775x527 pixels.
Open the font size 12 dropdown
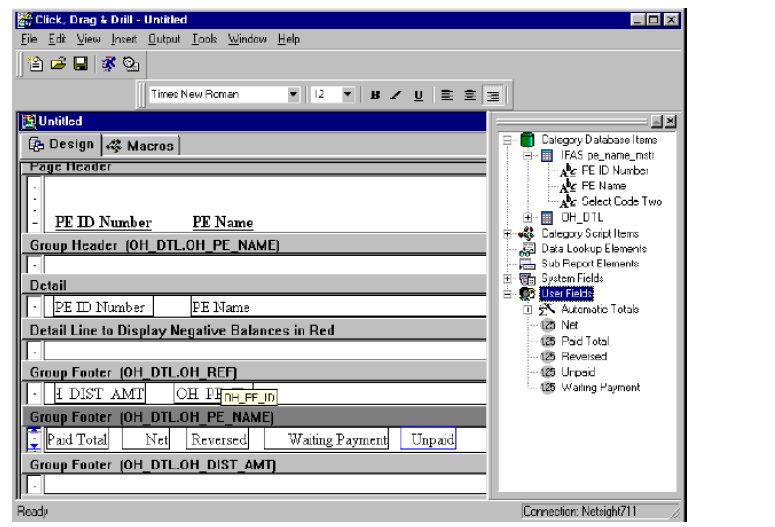point(347,95)
